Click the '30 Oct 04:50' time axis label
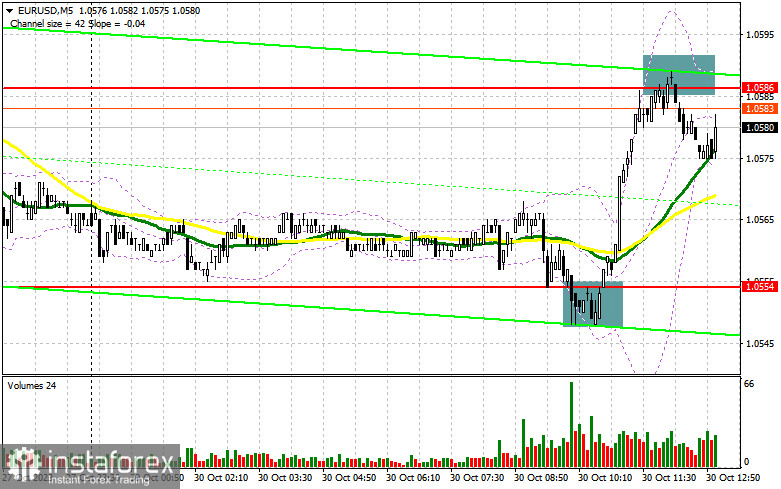Screen dimensions: 781x489 (x=349, y=478)
